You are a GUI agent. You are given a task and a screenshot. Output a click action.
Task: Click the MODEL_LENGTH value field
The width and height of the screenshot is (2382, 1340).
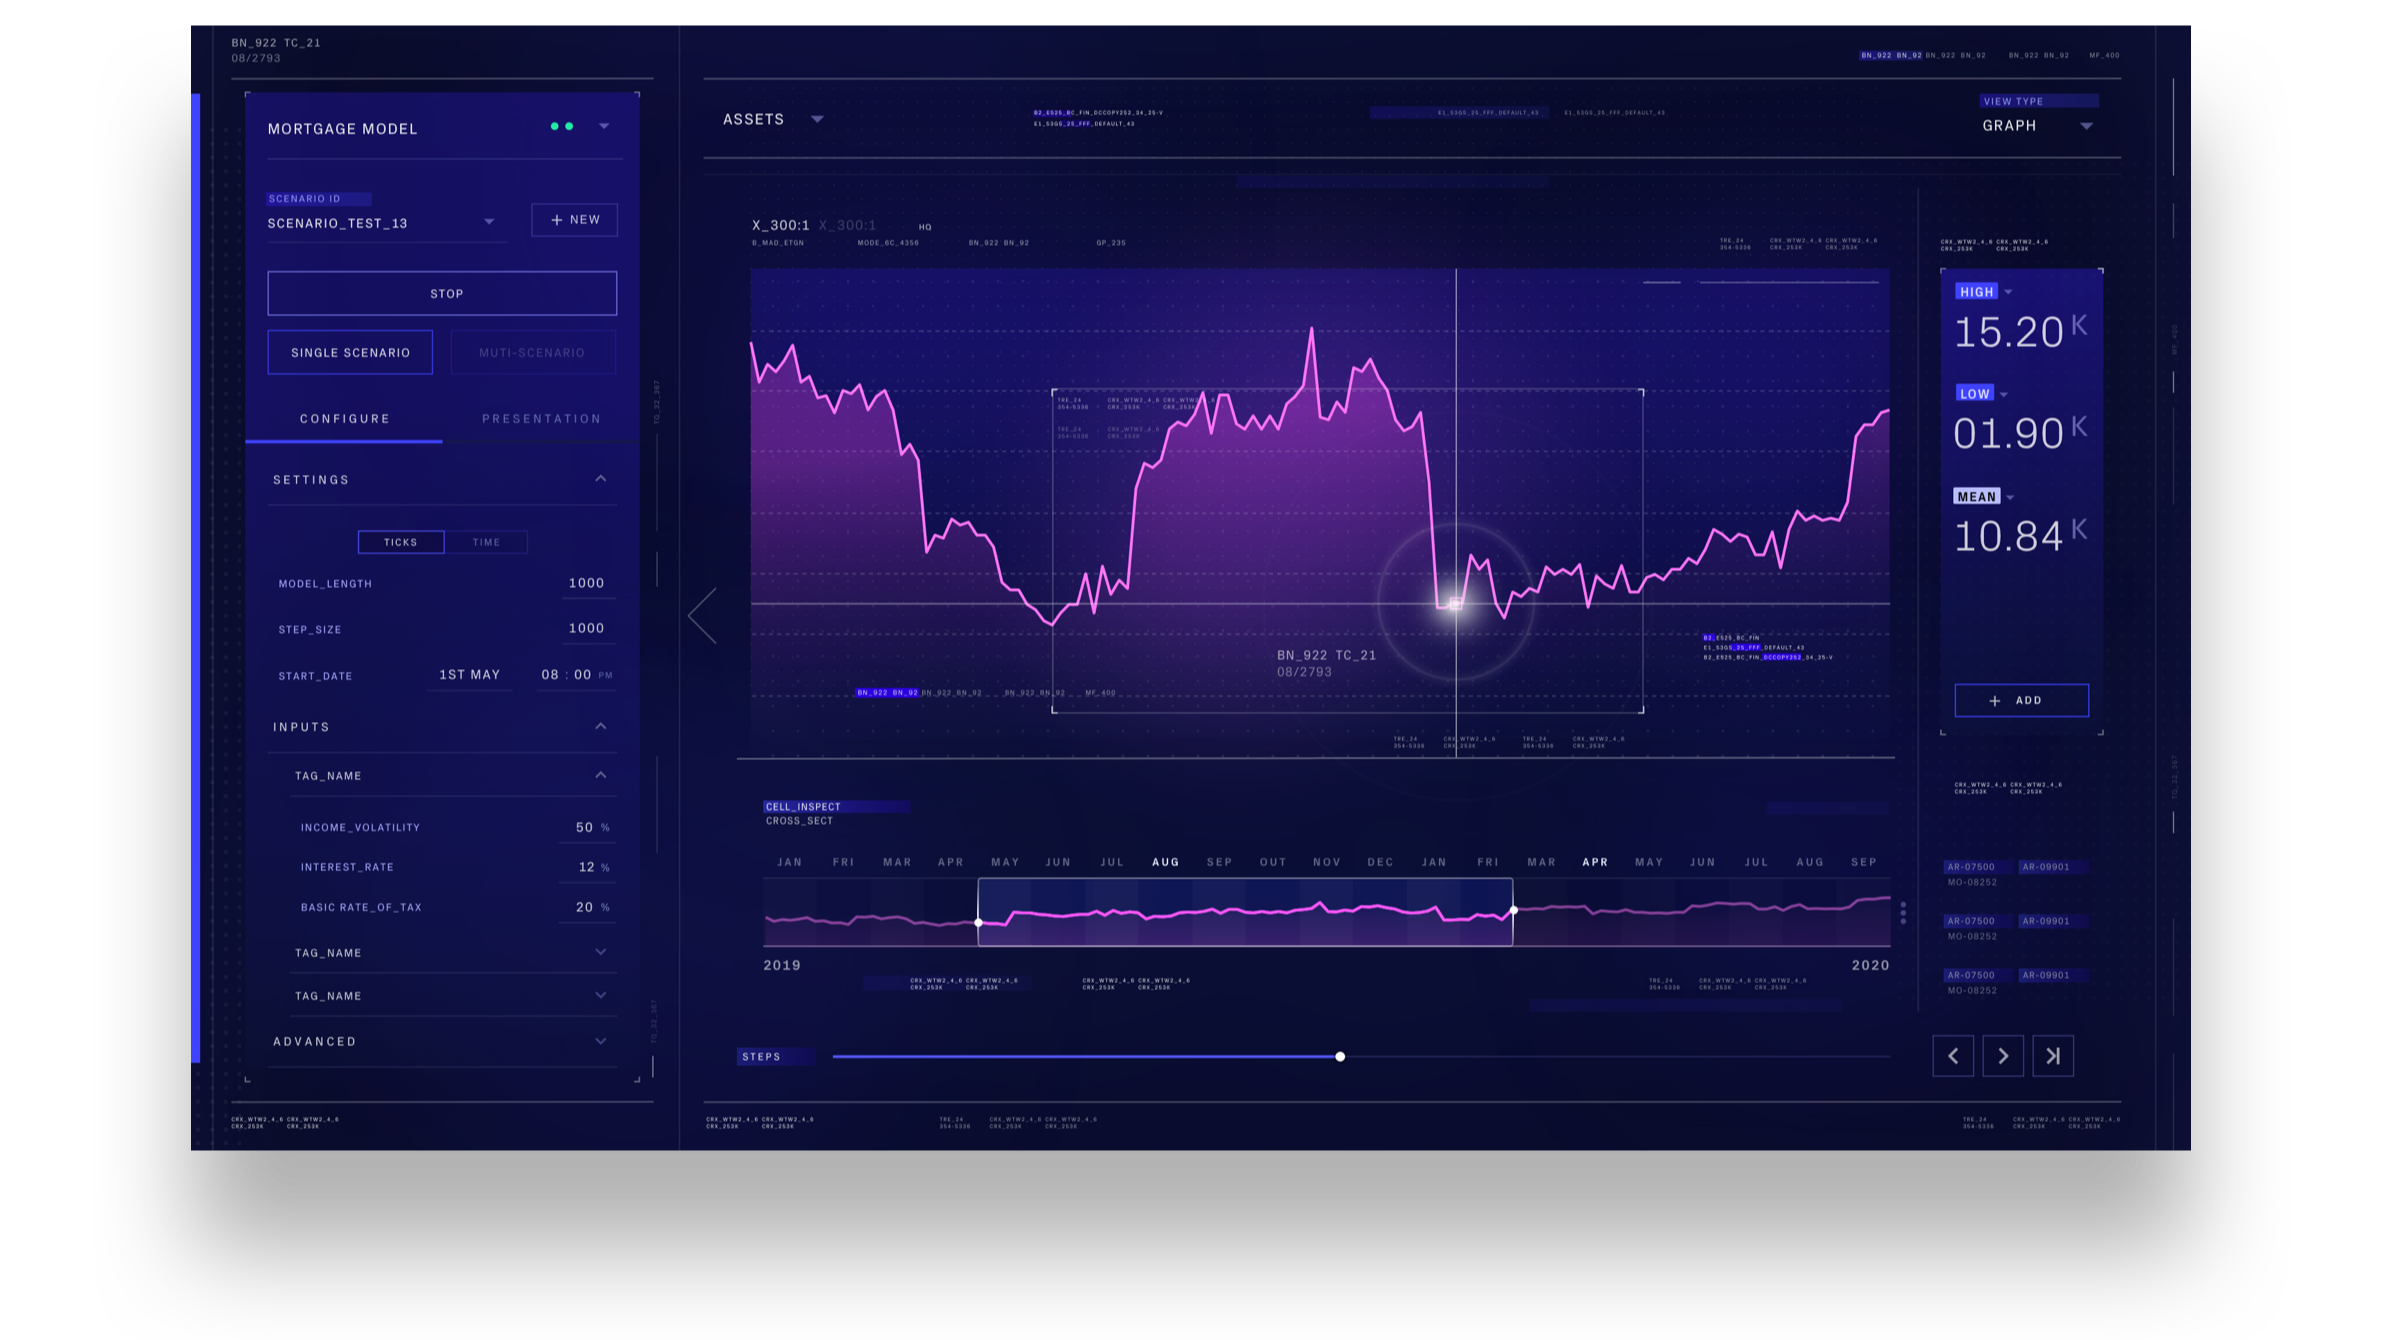click(586, 583)
